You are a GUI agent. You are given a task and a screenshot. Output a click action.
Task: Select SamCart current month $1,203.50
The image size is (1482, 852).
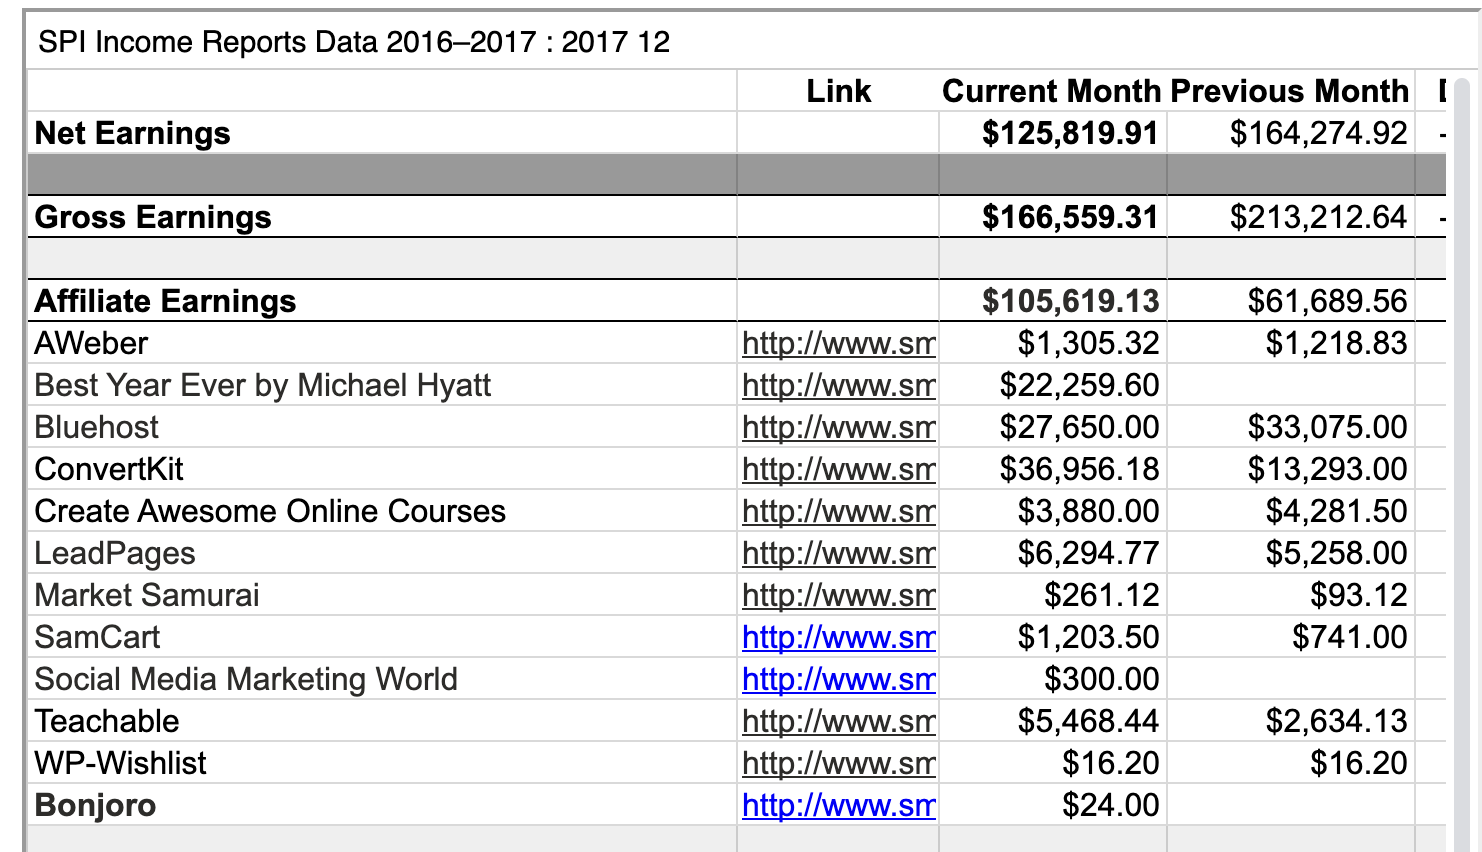tap(1088, 637)
